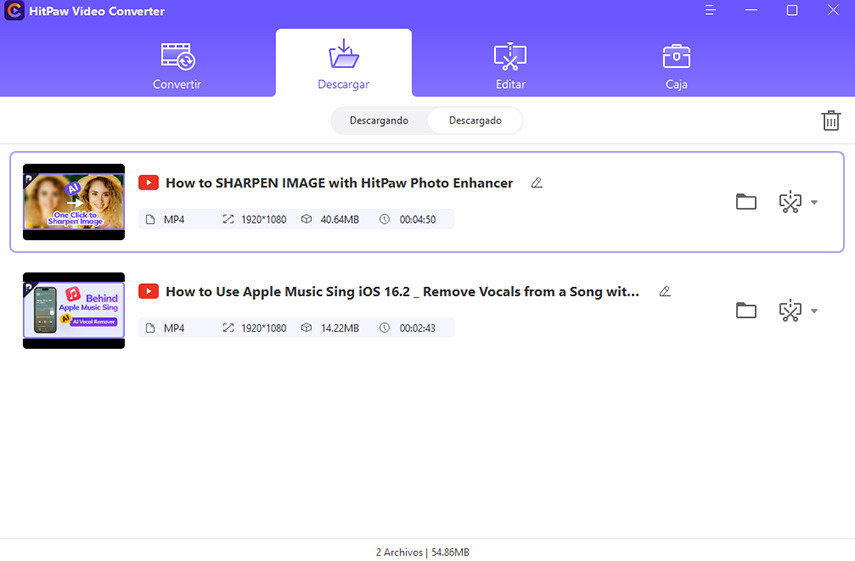855x561 pixels.
Task: Rename the SHARPEN IMAGE video title
Action: coord(537,183)
